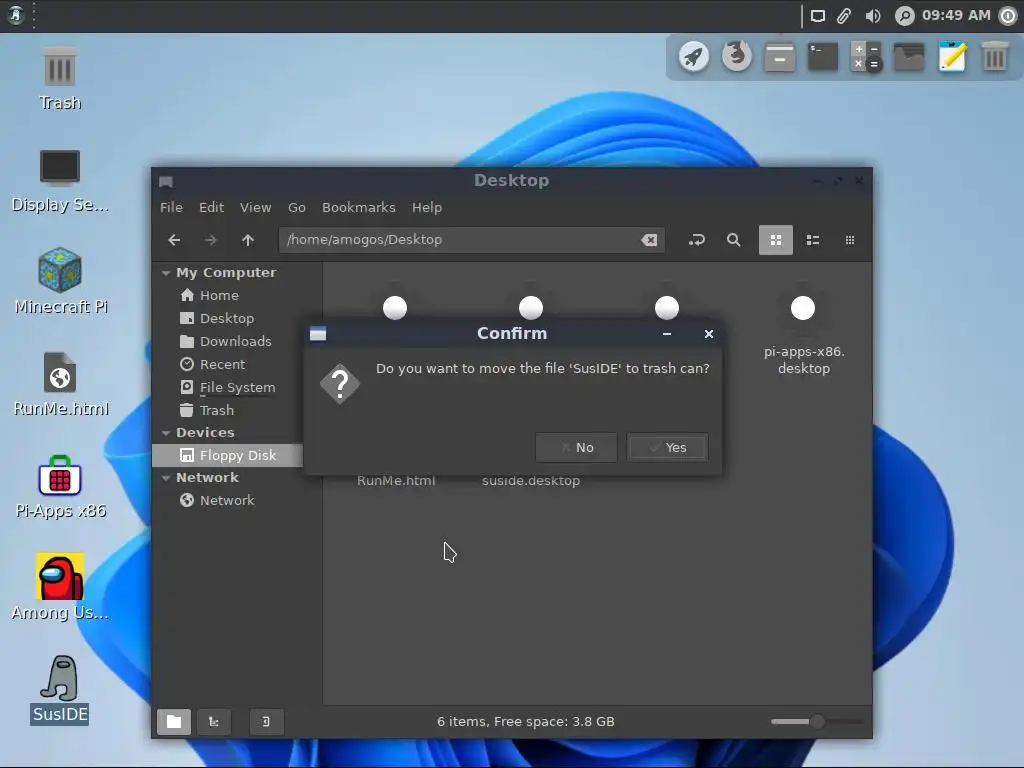Screen dimensions: 1024x768
Task: Open the Trash desktop icon
Action: (60, 77)
